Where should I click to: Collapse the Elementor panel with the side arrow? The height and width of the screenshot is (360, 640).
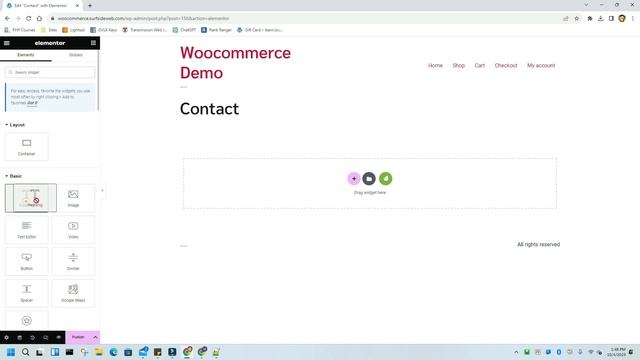[x=102, y=190]
